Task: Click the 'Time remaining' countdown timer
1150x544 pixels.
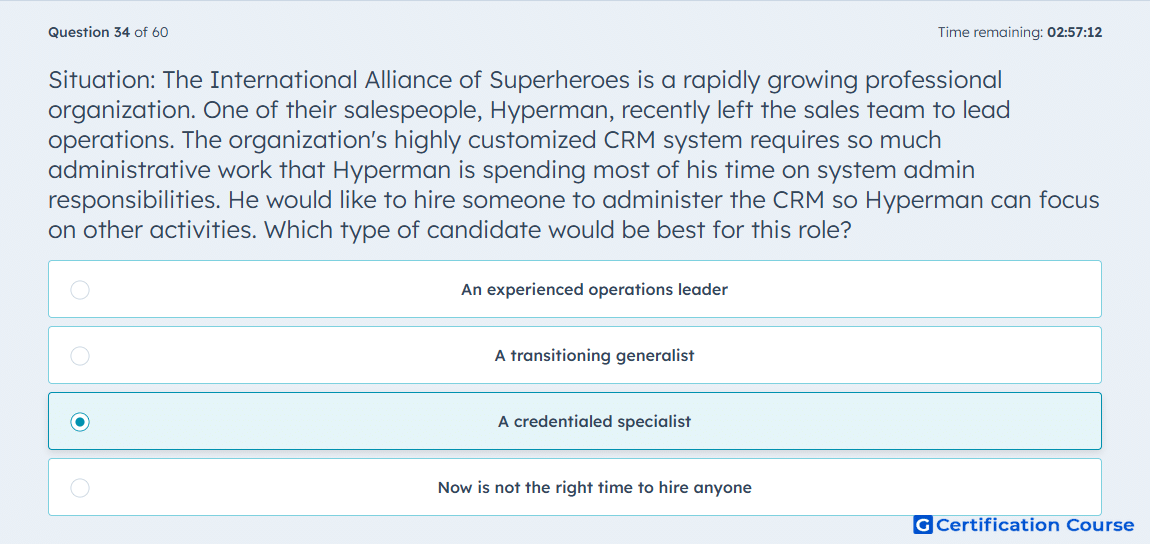Action: (x=1019, y=32)
